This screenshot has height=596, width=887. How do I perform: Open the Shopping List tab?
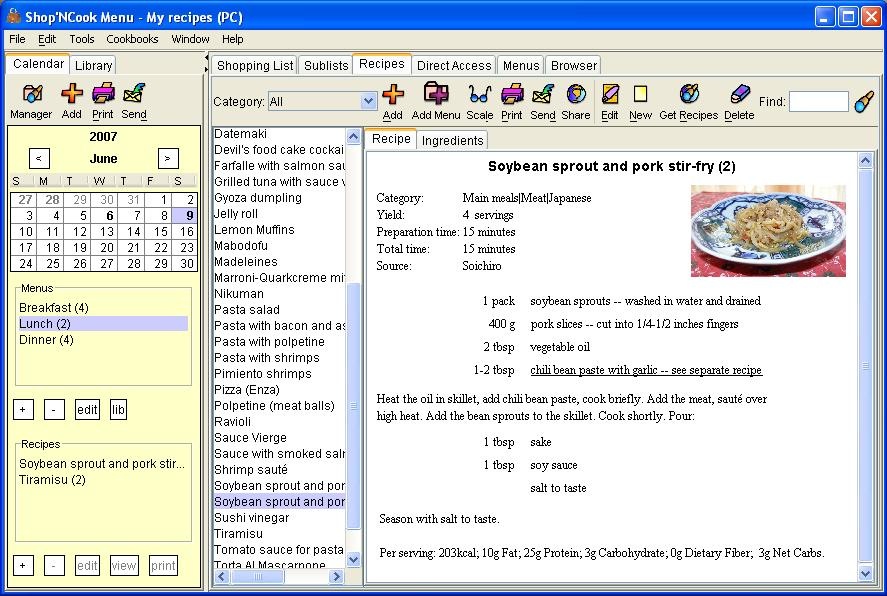point(255,66)
